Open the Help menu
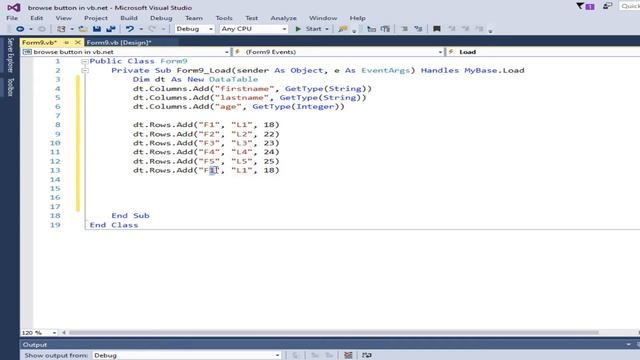 coord(358,18)
